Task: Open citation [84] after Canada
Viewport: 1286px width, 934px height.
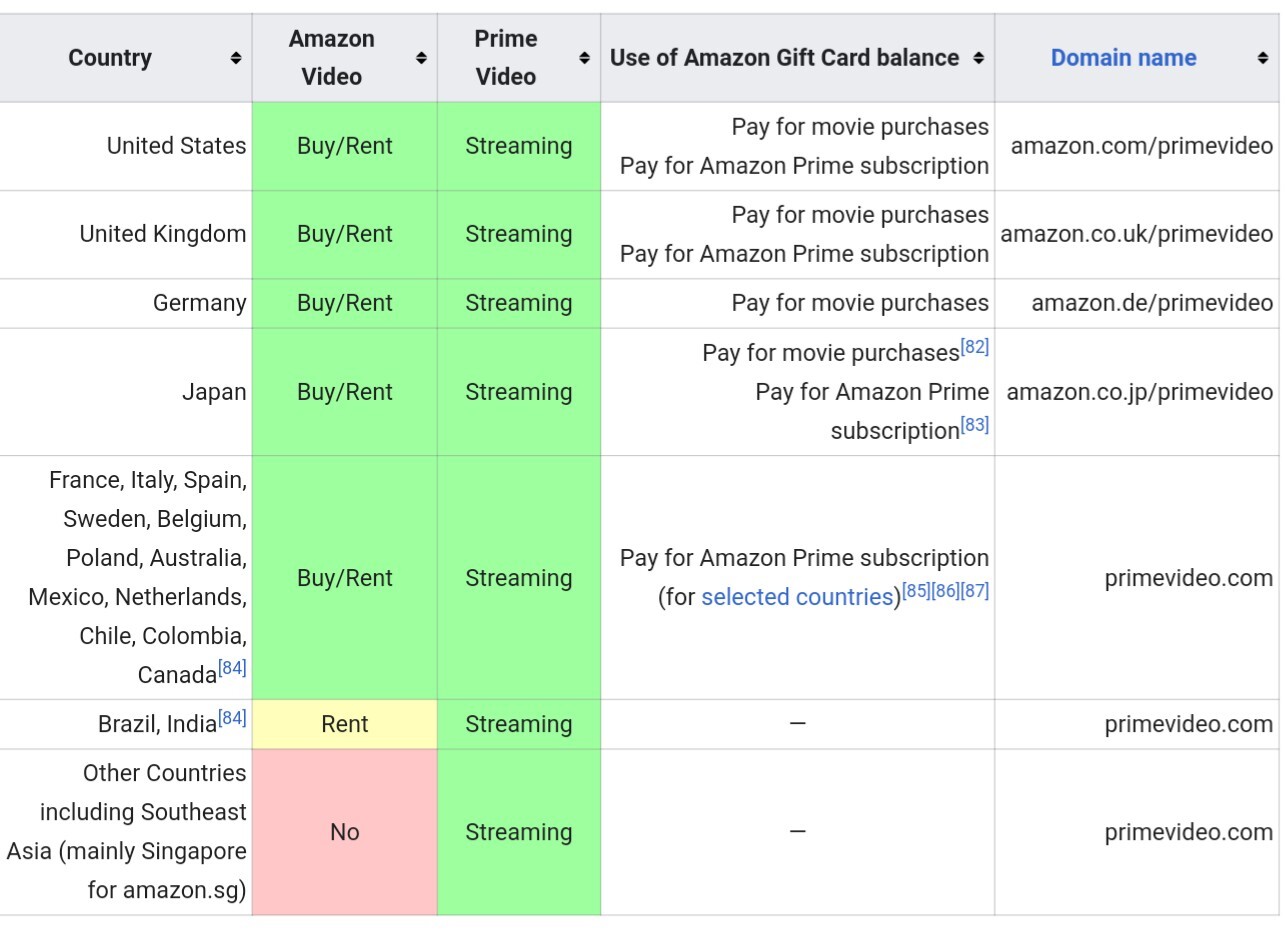Action: tap(232, 667)
